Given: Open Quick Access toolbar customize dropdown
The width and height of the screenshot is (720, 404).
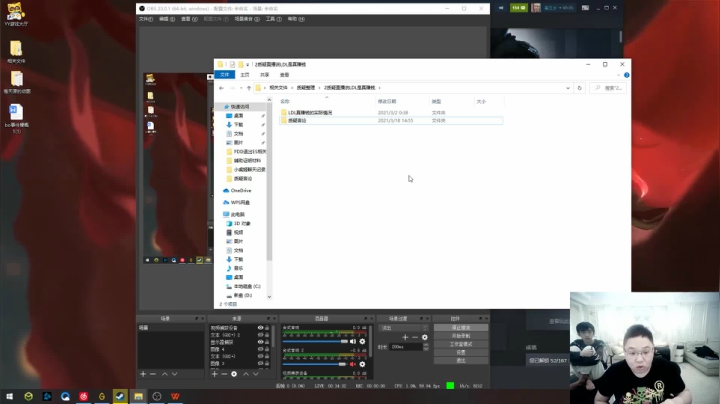Looking at the screenshot, I should tap(248, 65).
